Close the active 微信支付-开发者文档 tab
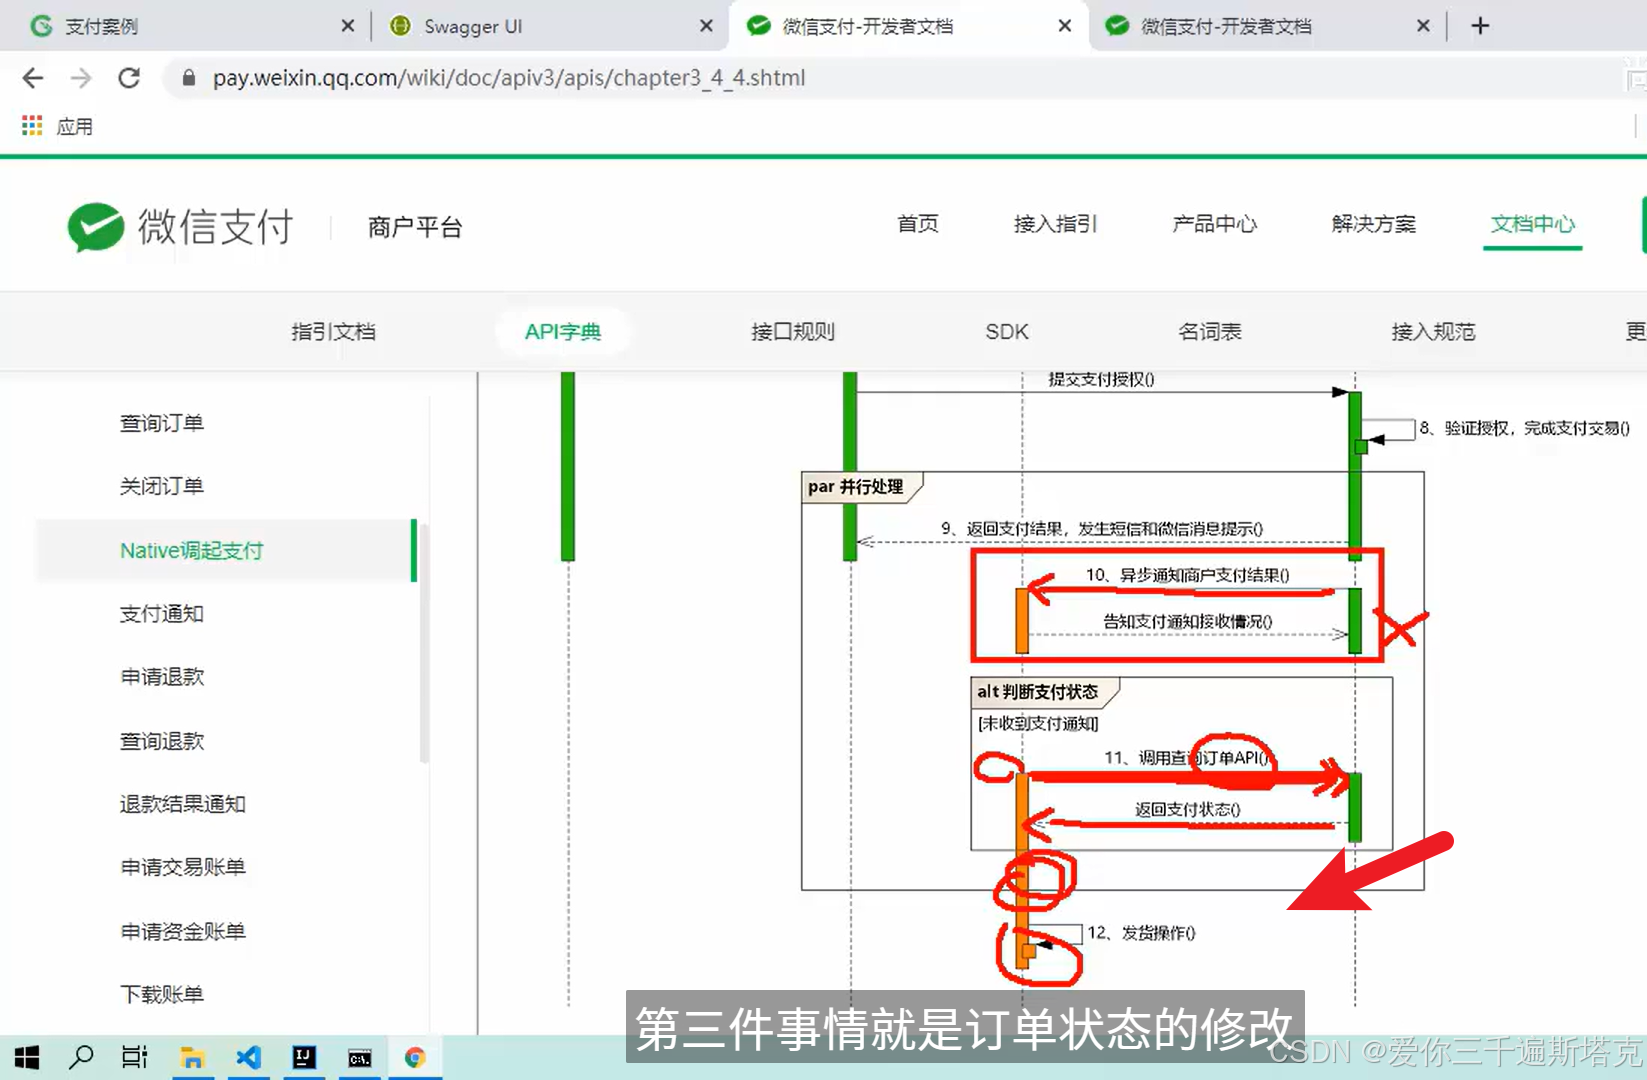This screenshot has width=1647, height=1080. click(1065, 26)
